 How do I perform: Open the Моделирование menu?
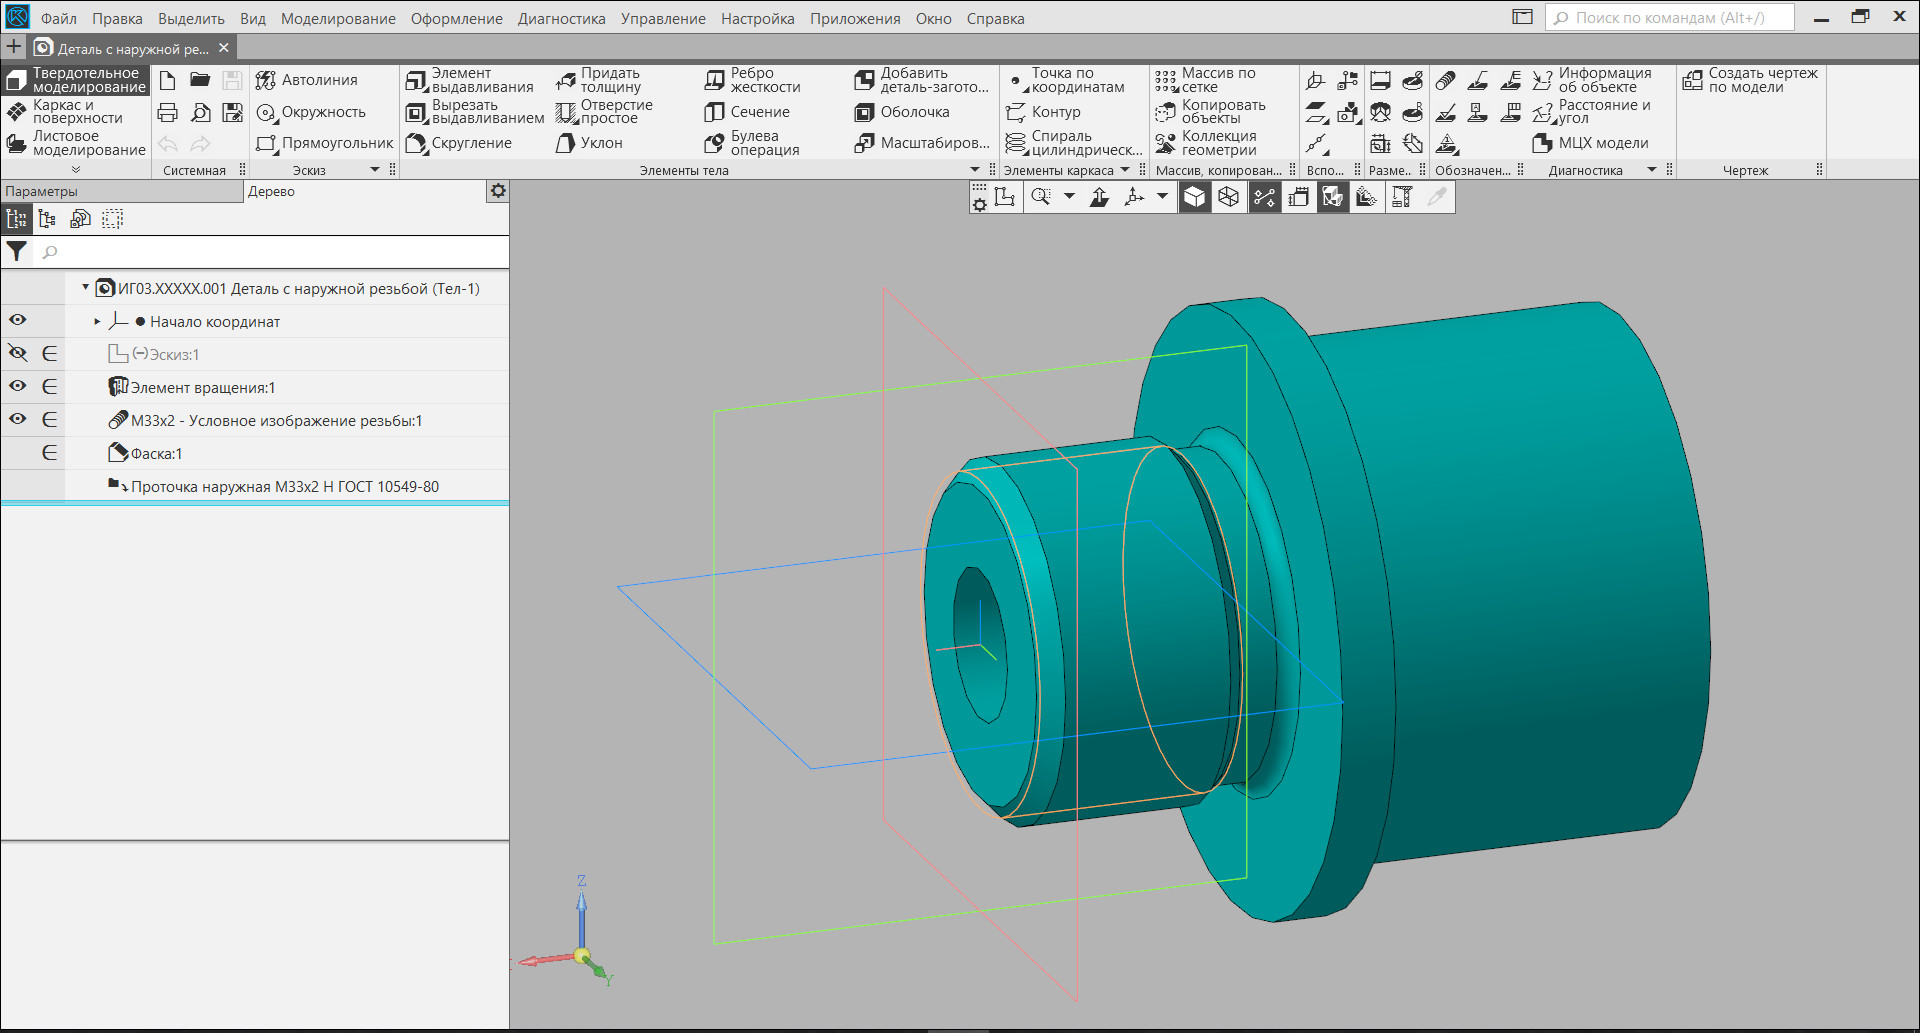[x=338, y=18]
